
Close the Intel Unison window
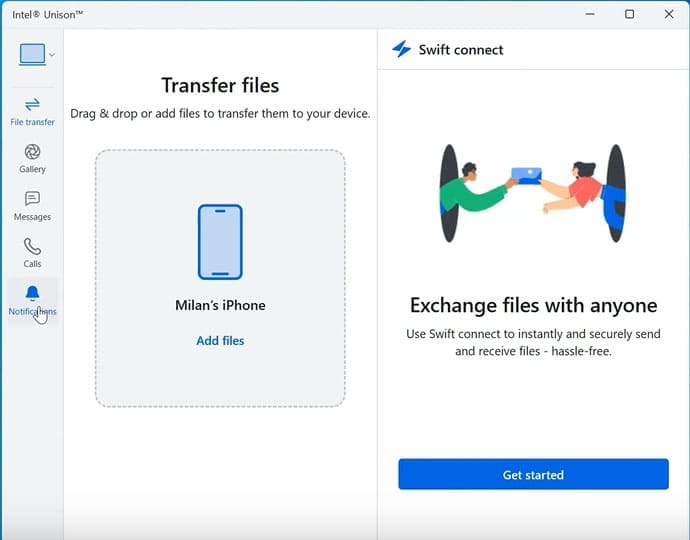tap(668, 14)
